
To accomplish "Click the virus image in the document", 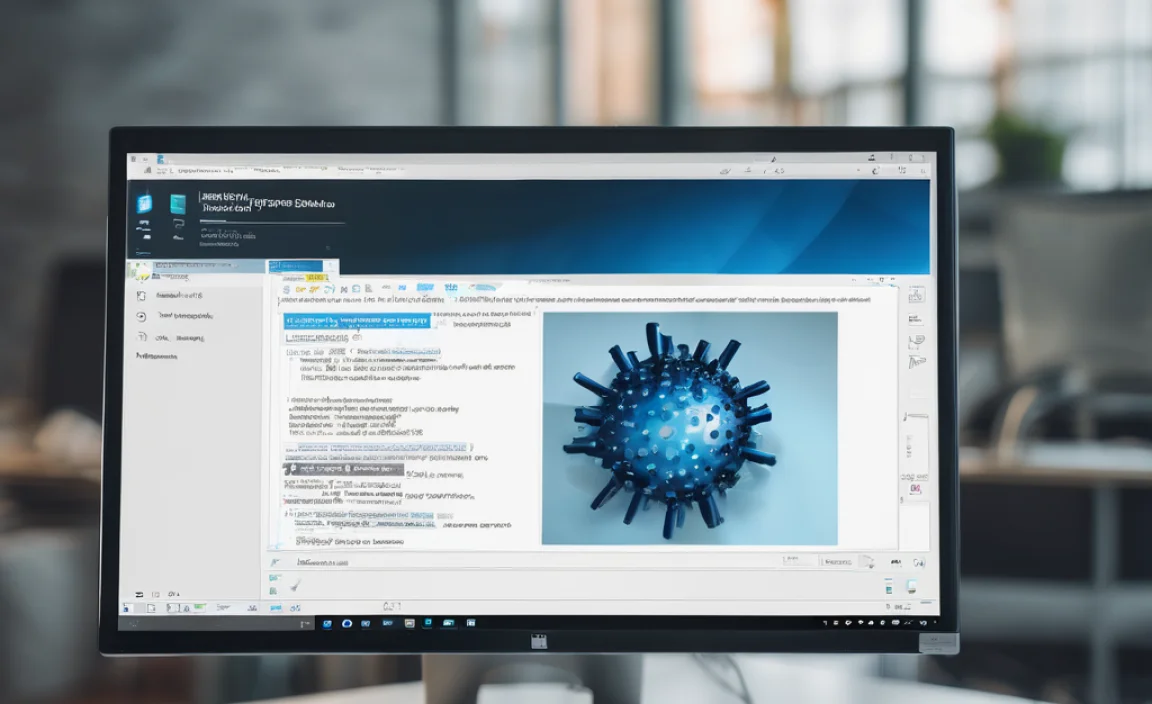I will pyautogui.click(x=689, y=428).
